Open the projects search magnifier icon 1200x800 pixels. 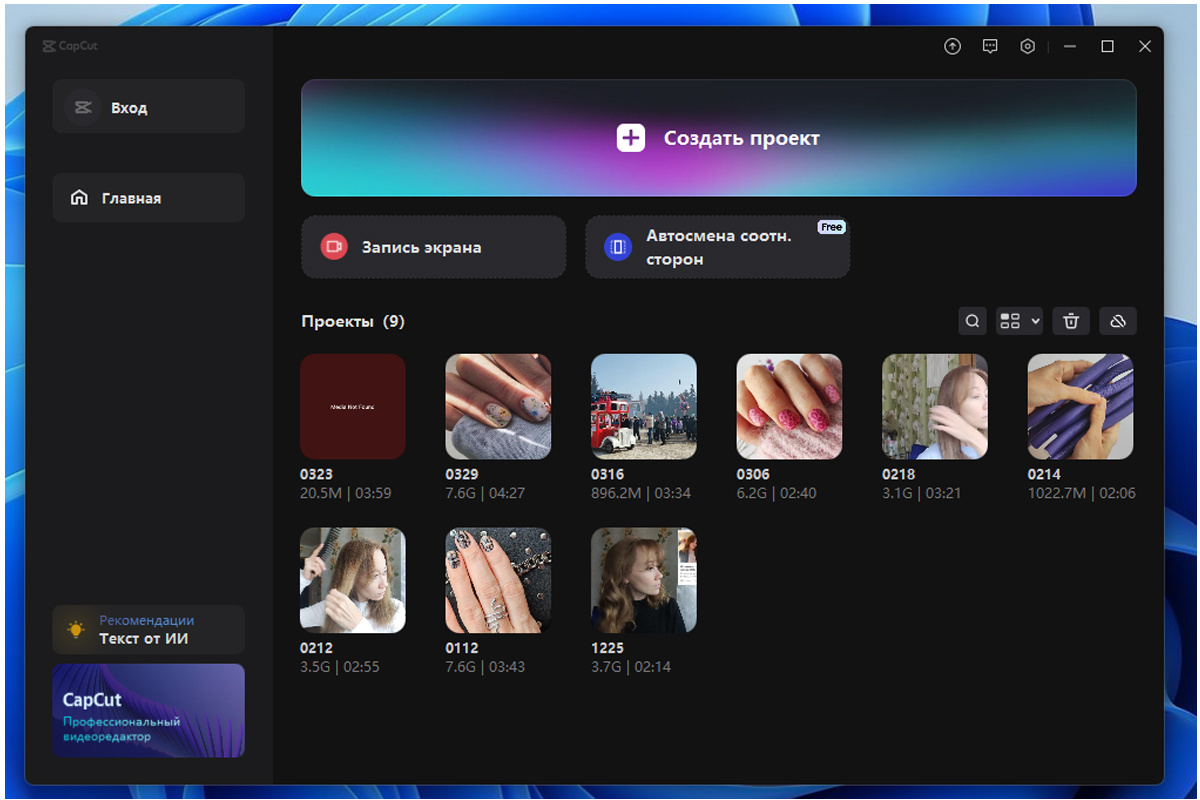pyautogui.click(x=972, y=321)
